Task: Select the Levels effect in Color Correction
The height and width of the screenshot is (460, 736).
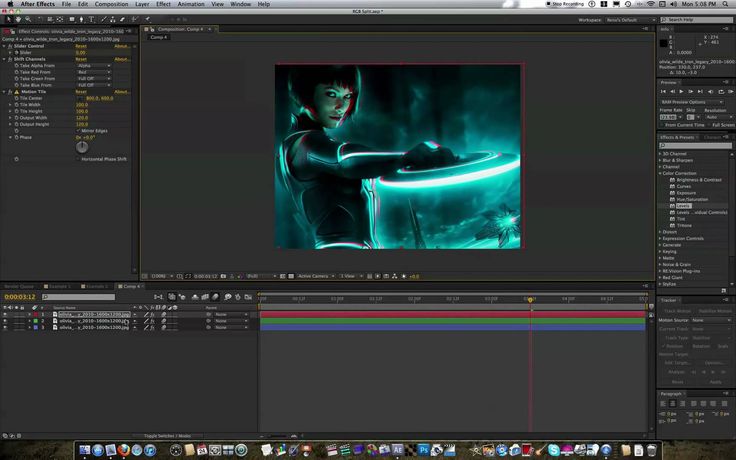Action: (x=682, y=205)
